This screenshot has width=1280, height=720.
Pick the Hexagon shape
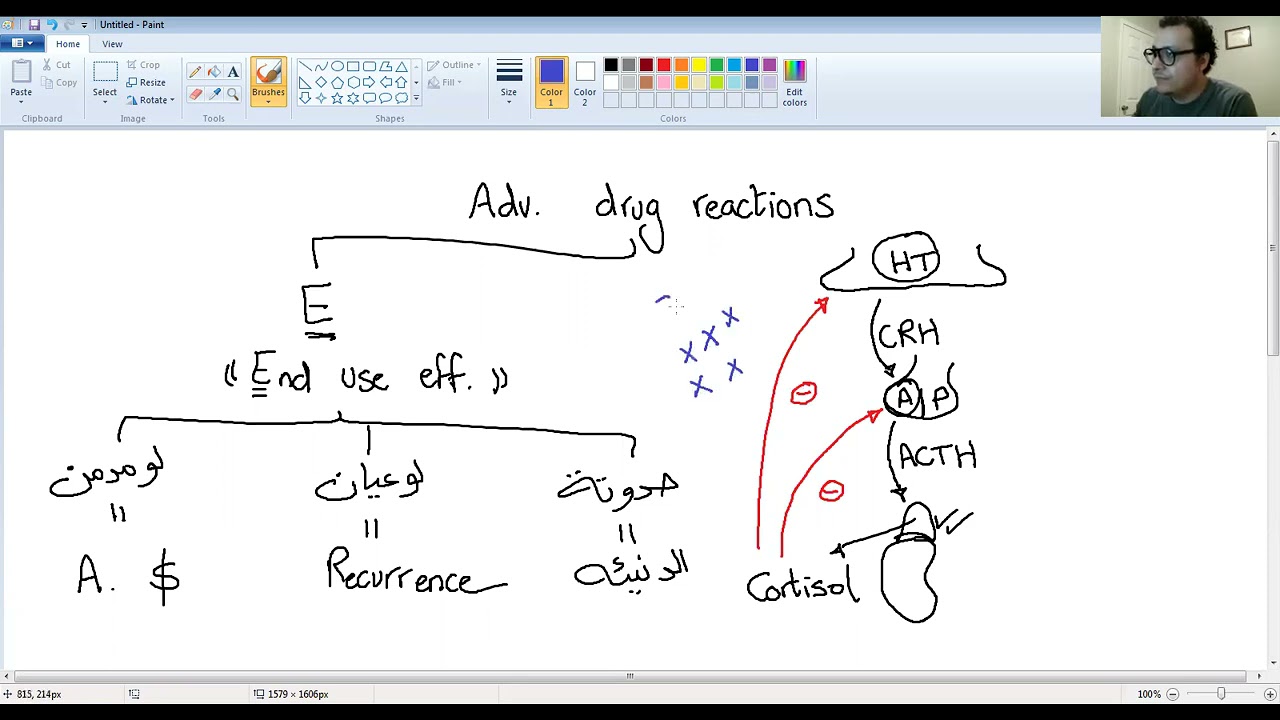pyautogui.click(x=353, y=83)
